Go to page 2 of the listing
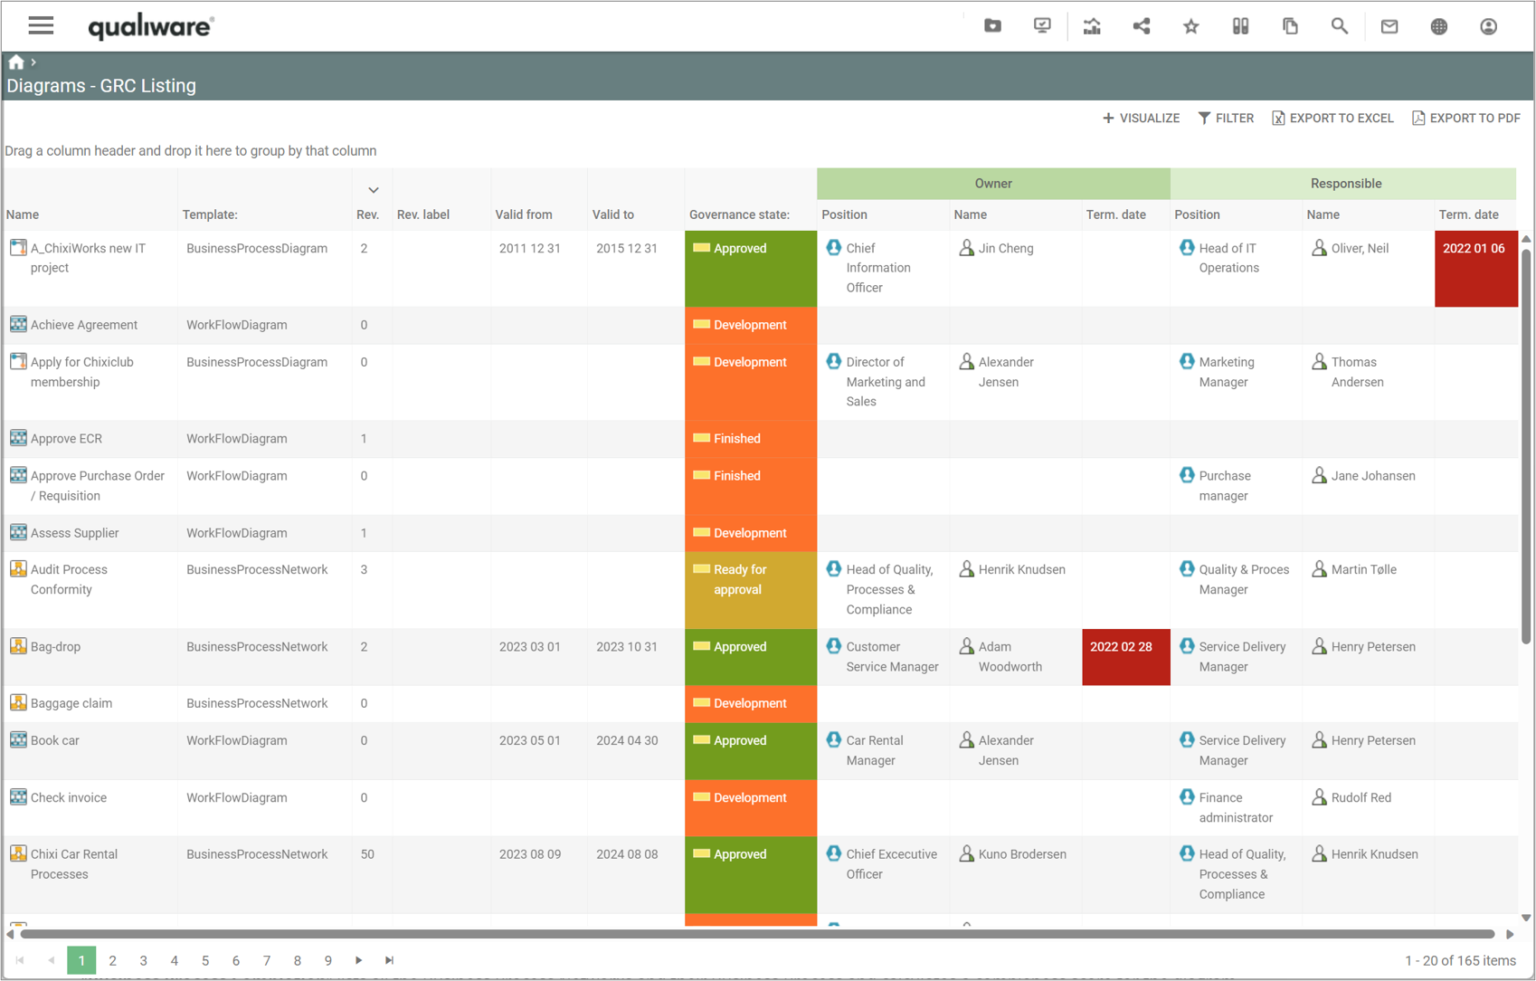The height and width of the screenshot is (981, 1536). tap(112, 960)
